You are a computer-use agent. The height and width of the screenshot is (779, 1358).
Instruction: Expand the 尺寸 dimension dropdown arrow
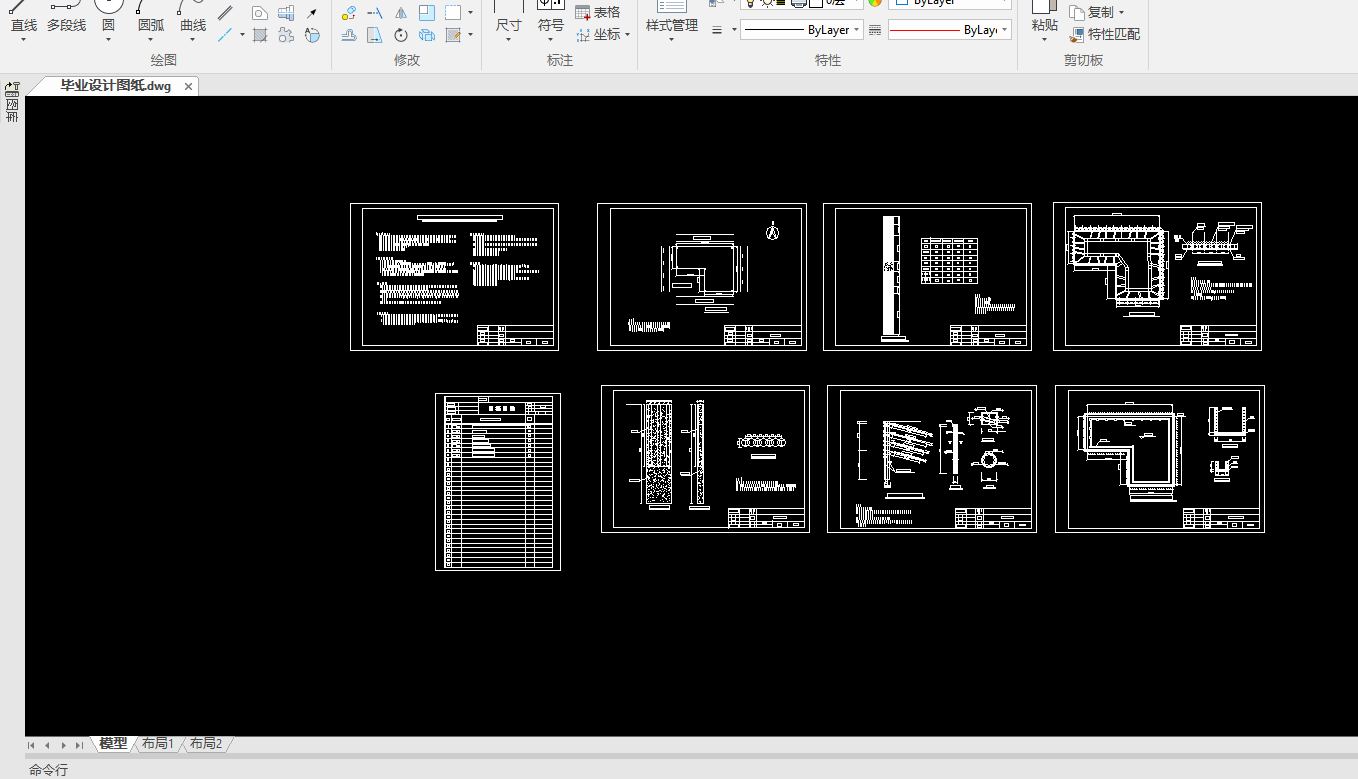[509, 40]
